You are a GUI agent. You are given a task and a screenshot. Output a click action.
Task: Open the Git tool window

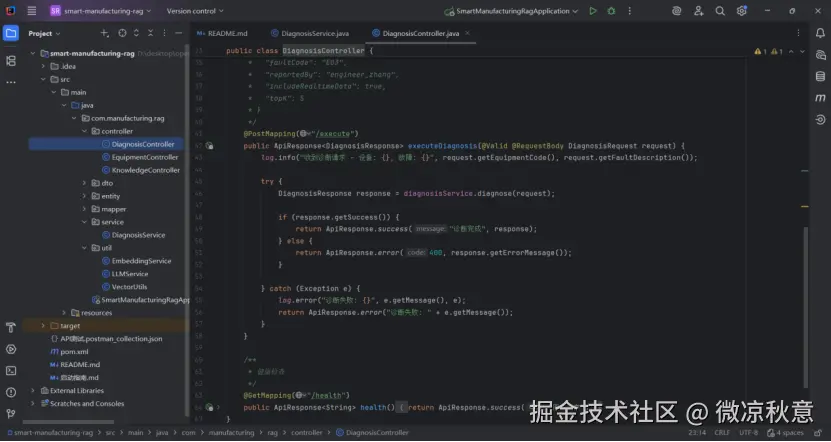[x=11, y=414]
